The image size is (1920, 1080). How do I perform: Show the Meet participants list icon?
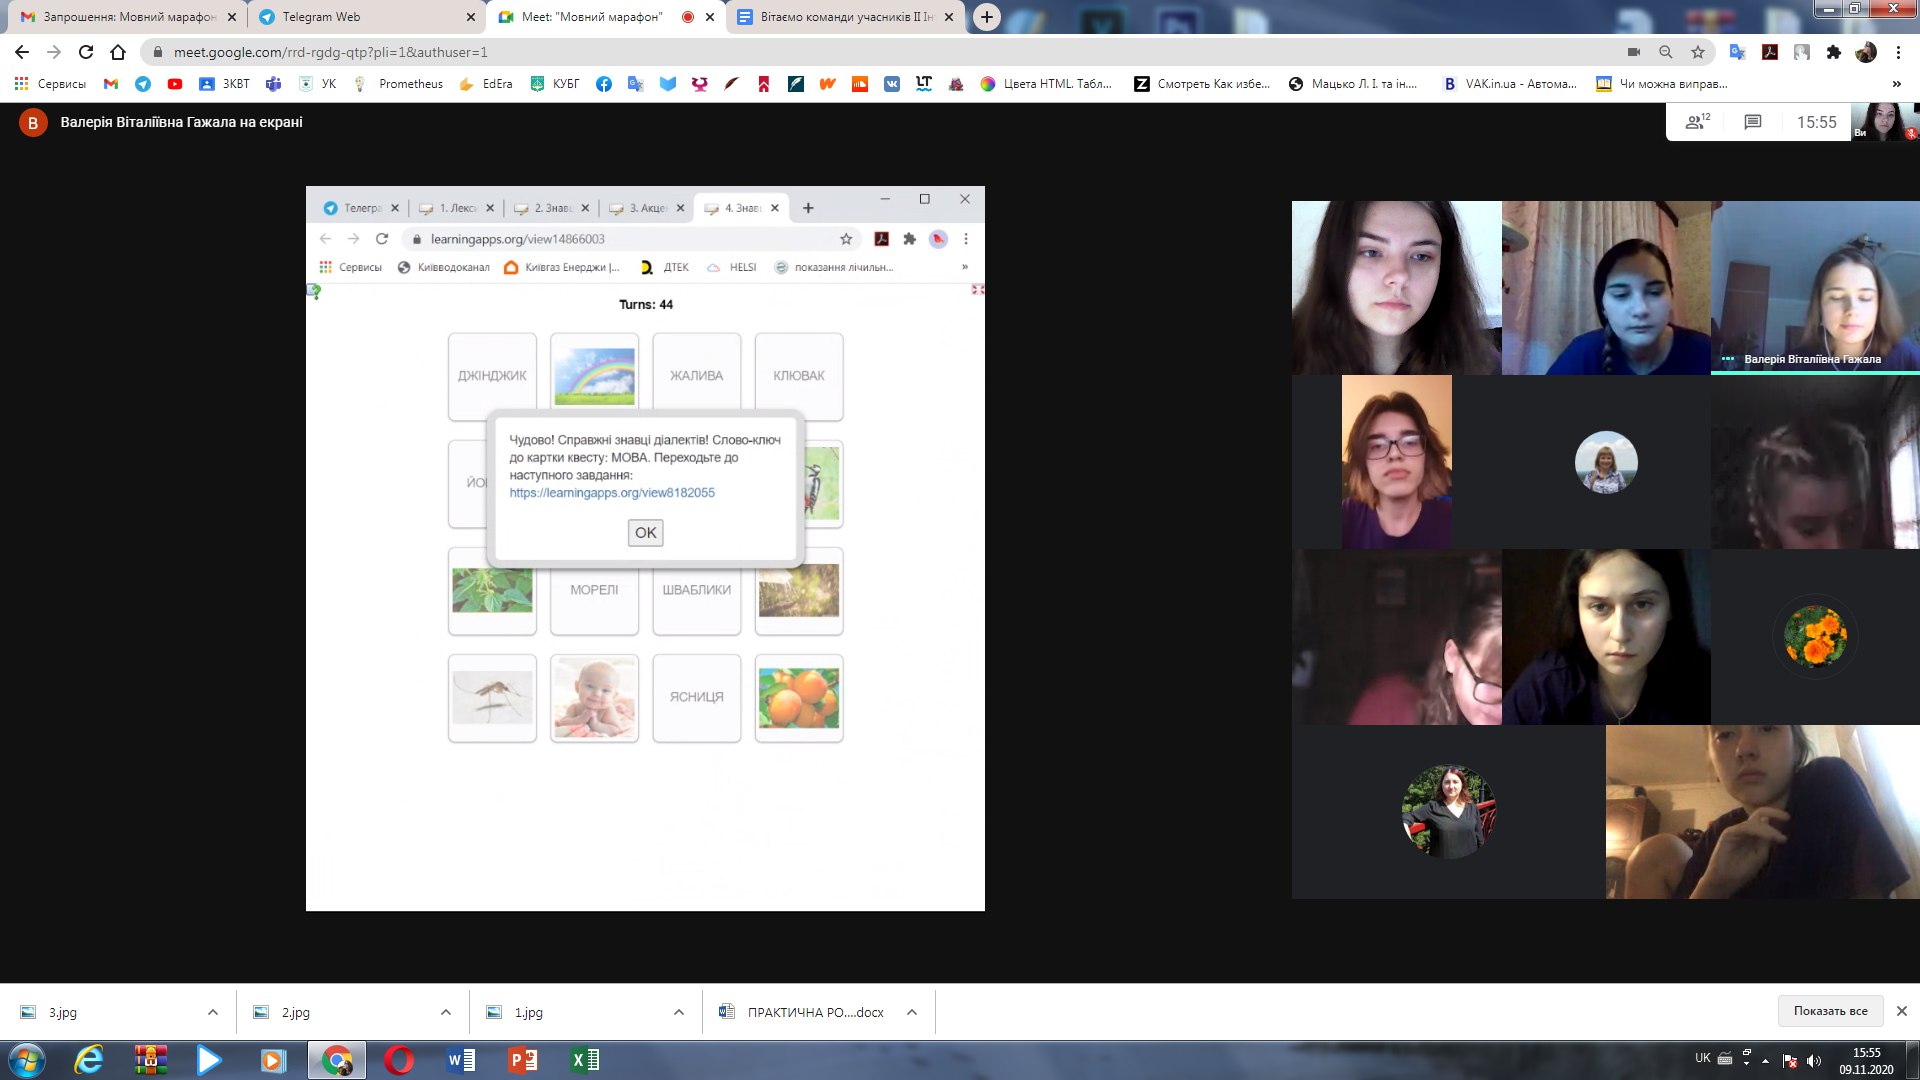coord(1697,122)
